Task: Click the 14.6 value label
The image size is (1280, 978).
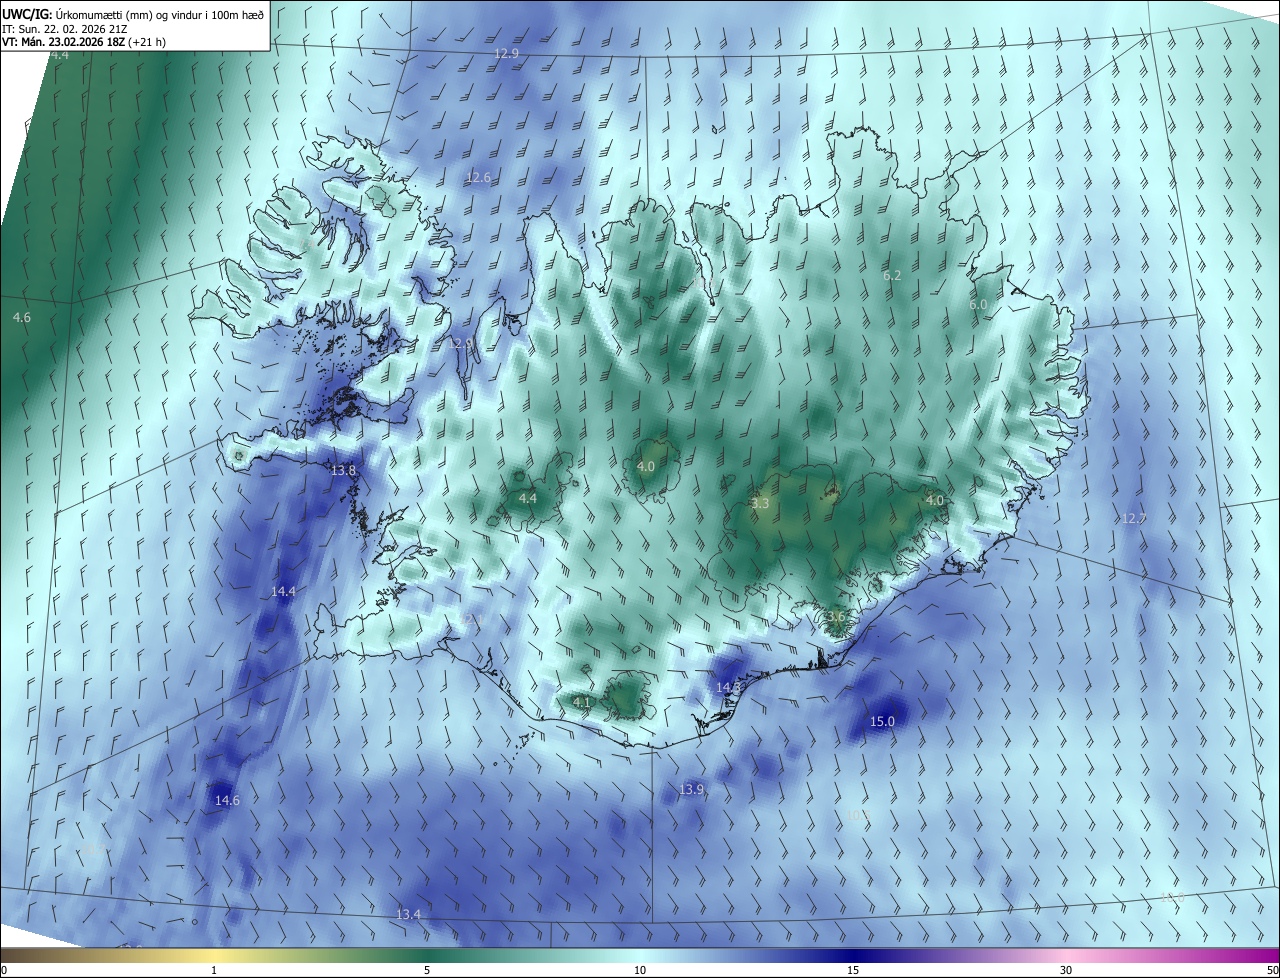Action: coord(227,800)
